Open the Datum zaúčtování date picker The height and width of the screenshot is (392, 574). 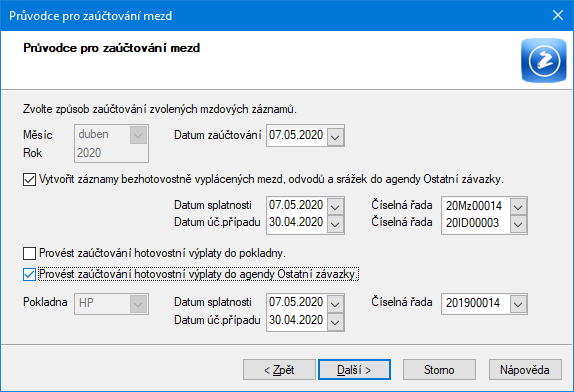coord(335,136)
